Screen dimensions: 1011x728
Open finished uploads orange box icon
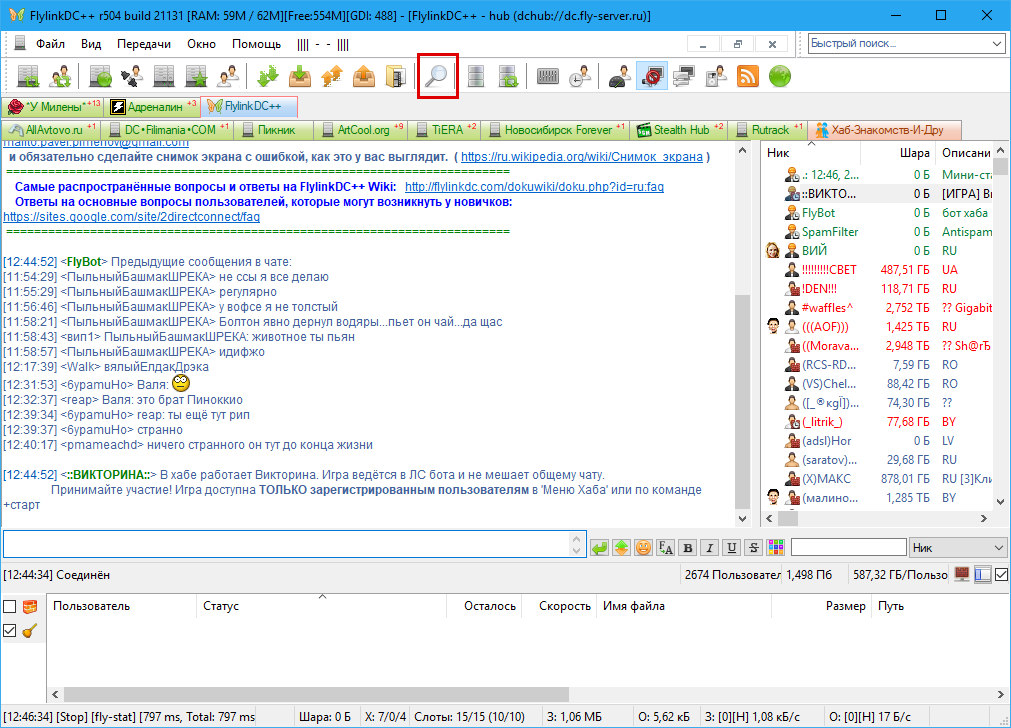pos(364,76)
